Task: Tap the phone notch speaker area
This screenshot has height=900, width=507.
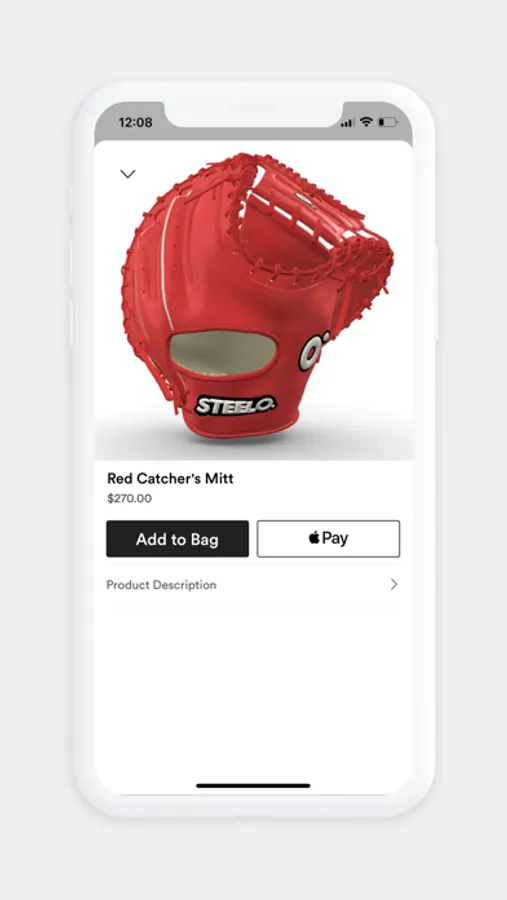Action: tap(253, 108)
